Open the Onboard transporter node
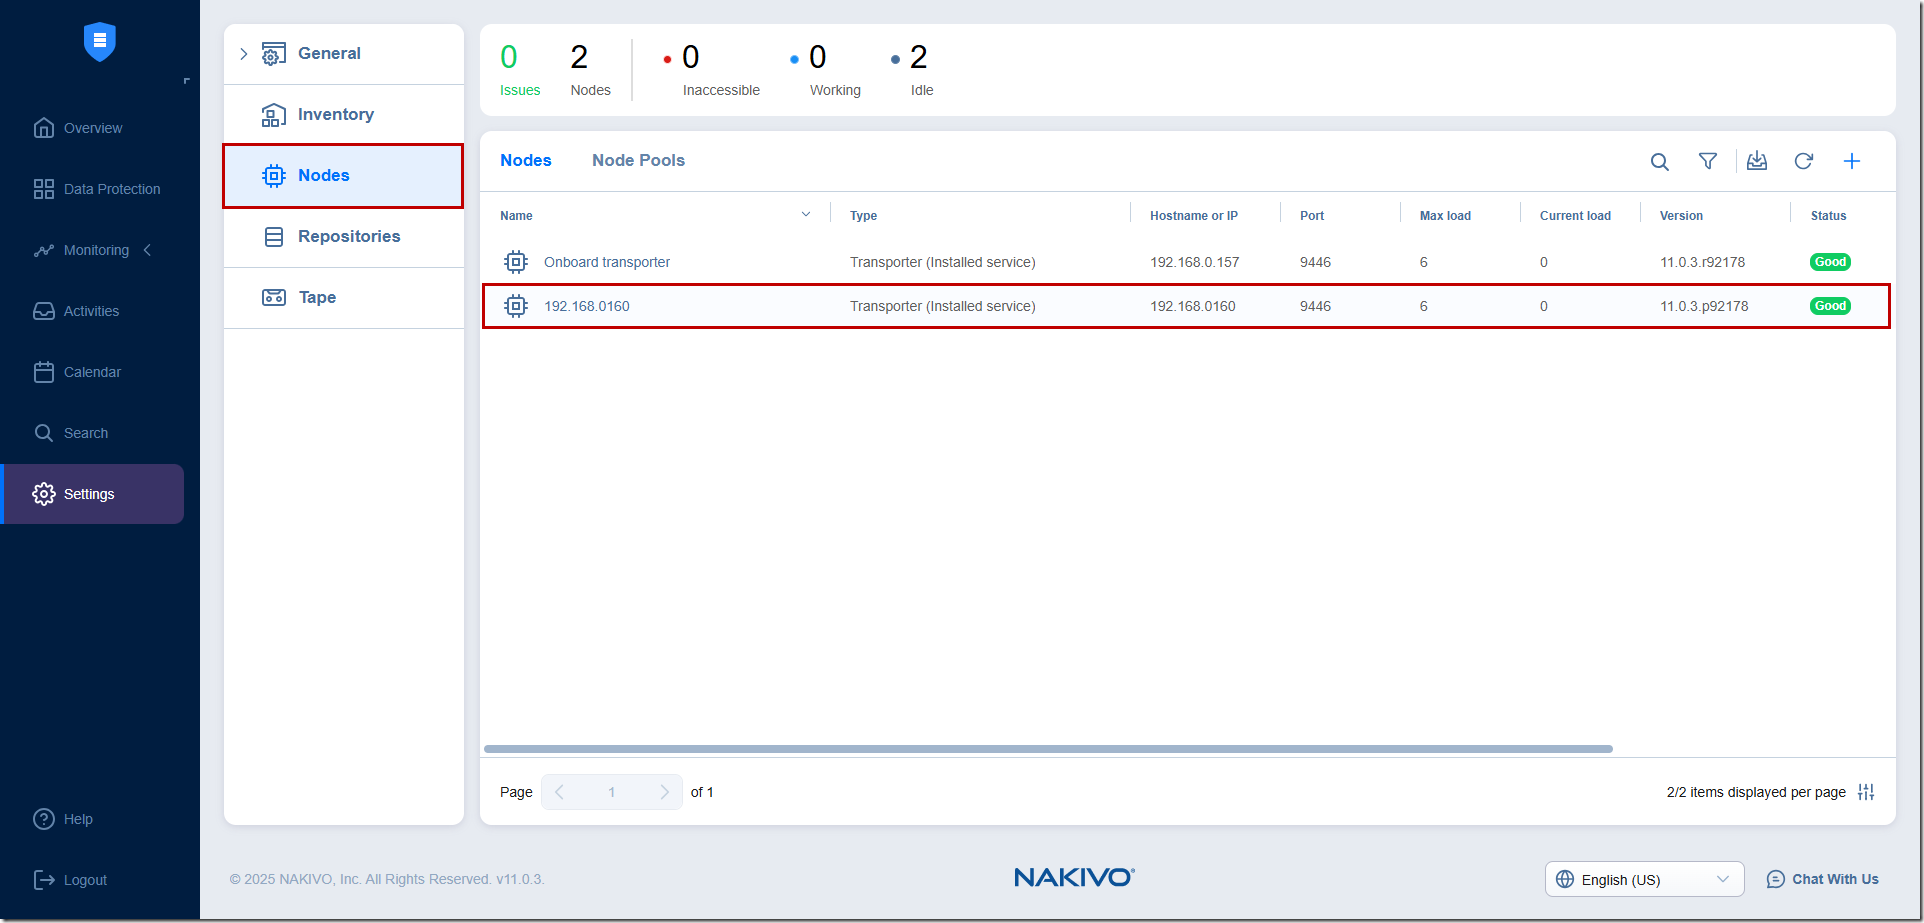Screen dimensions: 1924x923 point(607,262)
